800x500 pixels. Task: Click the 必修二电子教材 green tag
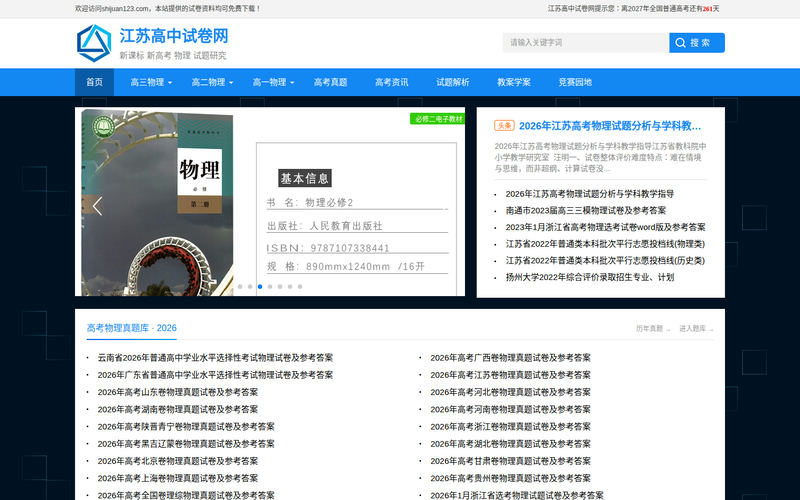point(438,119)
